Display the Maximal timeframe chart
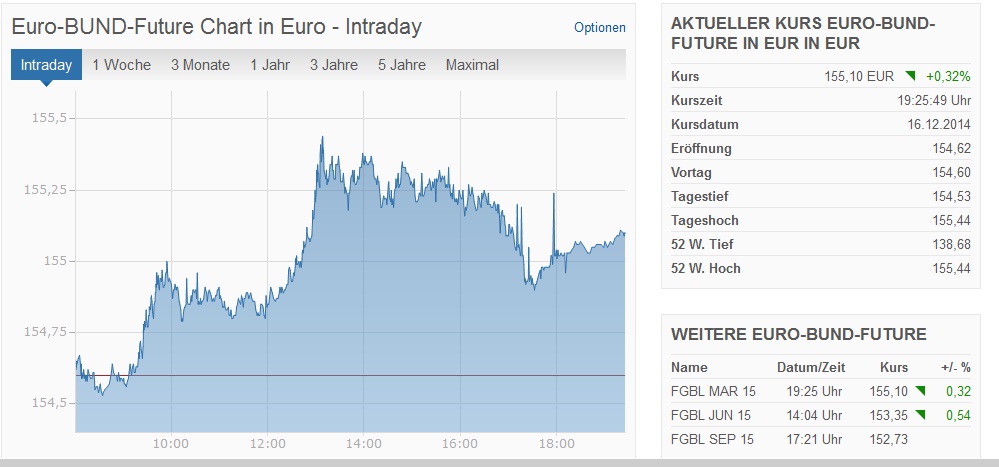 pyautogui.click(x=472, y=65)
